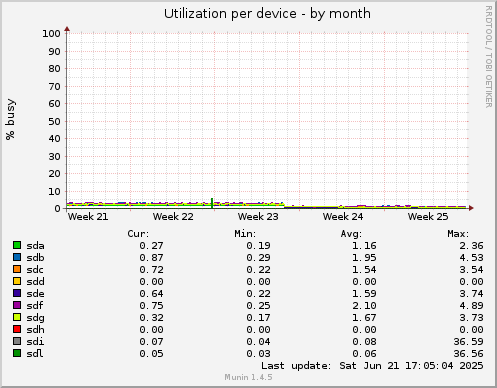Click the 'Week 21' axis label
The height and width of the screenshot is (388, 497).
point(88,217)
